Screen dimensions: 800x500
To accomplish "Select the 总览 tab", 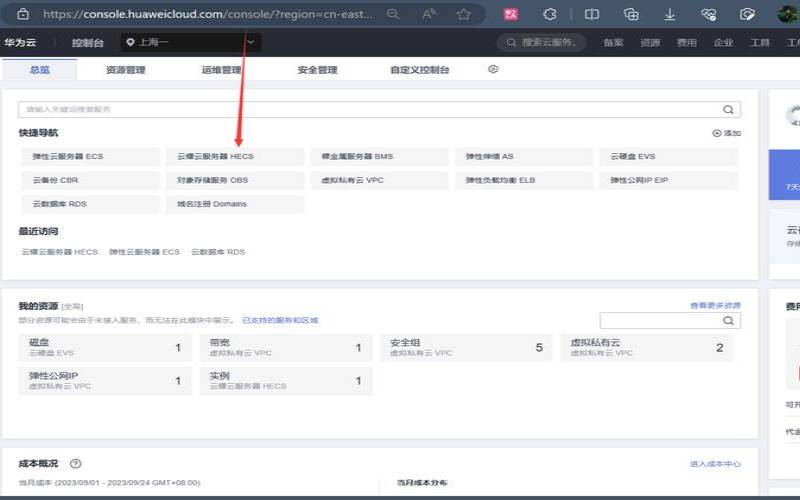I will [x=40, y=70].
